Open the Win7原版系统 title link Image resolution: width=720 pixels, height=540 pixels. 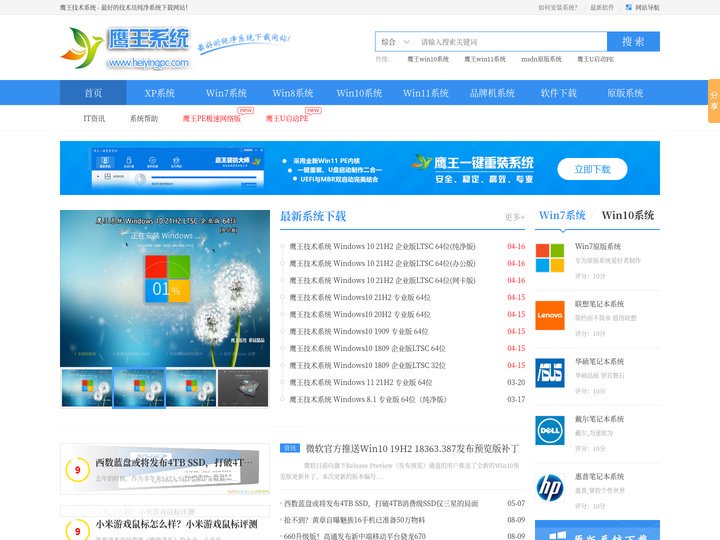(x=598, y=247)
